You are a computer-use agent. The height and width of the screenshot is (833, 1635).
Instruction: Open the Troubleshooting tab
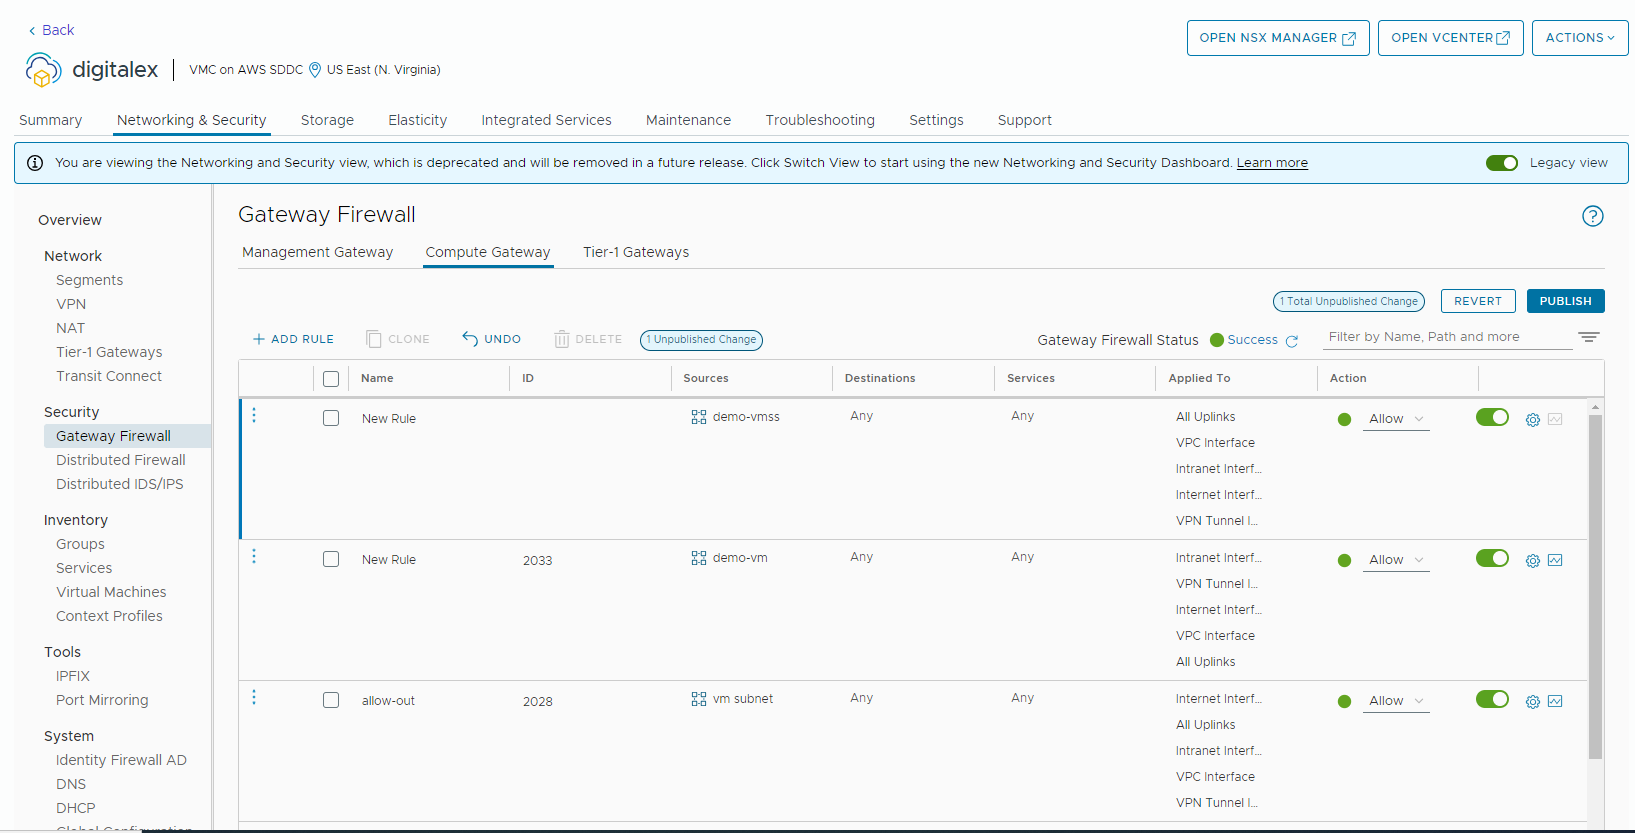819,120
